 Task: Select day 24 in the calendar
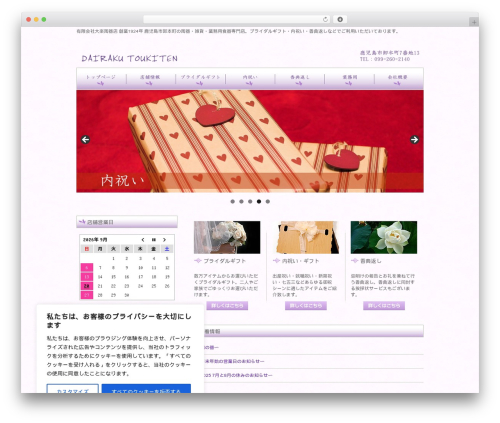coord(140,286)
